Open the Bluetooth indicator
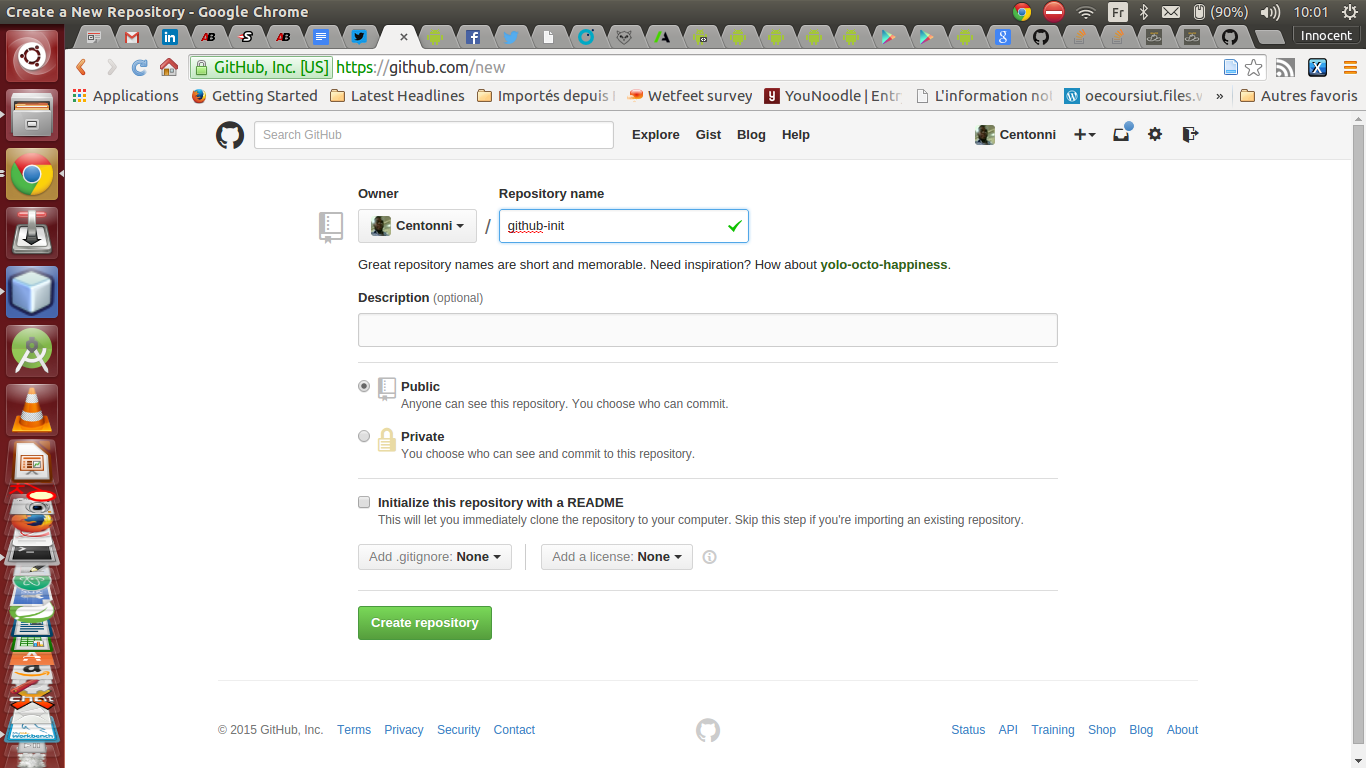Image resolution: width=1366 pixels, height=768 pixels. click(x=1144, y=12)
